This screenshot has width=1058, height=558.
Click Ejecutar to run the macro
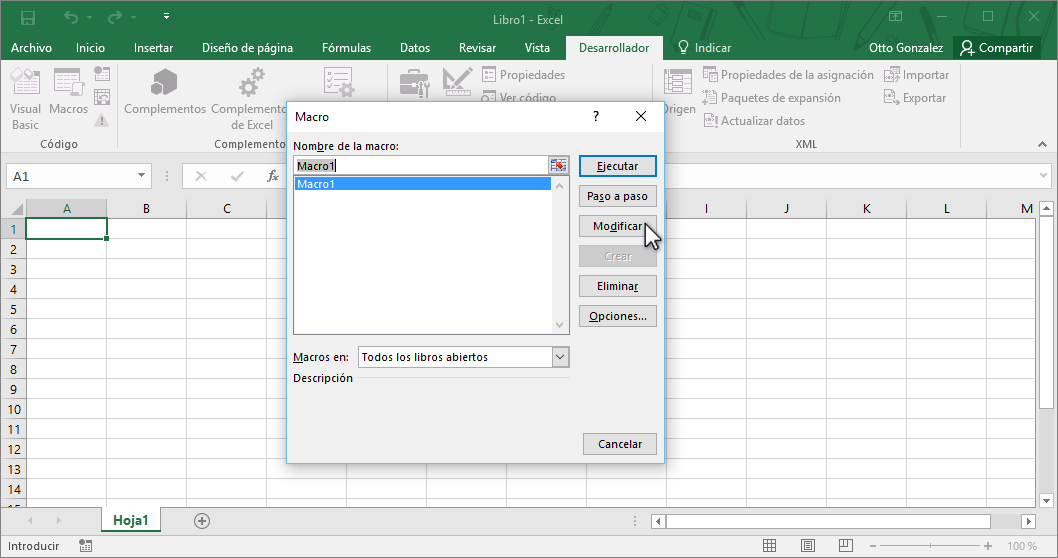coord(617,166)
